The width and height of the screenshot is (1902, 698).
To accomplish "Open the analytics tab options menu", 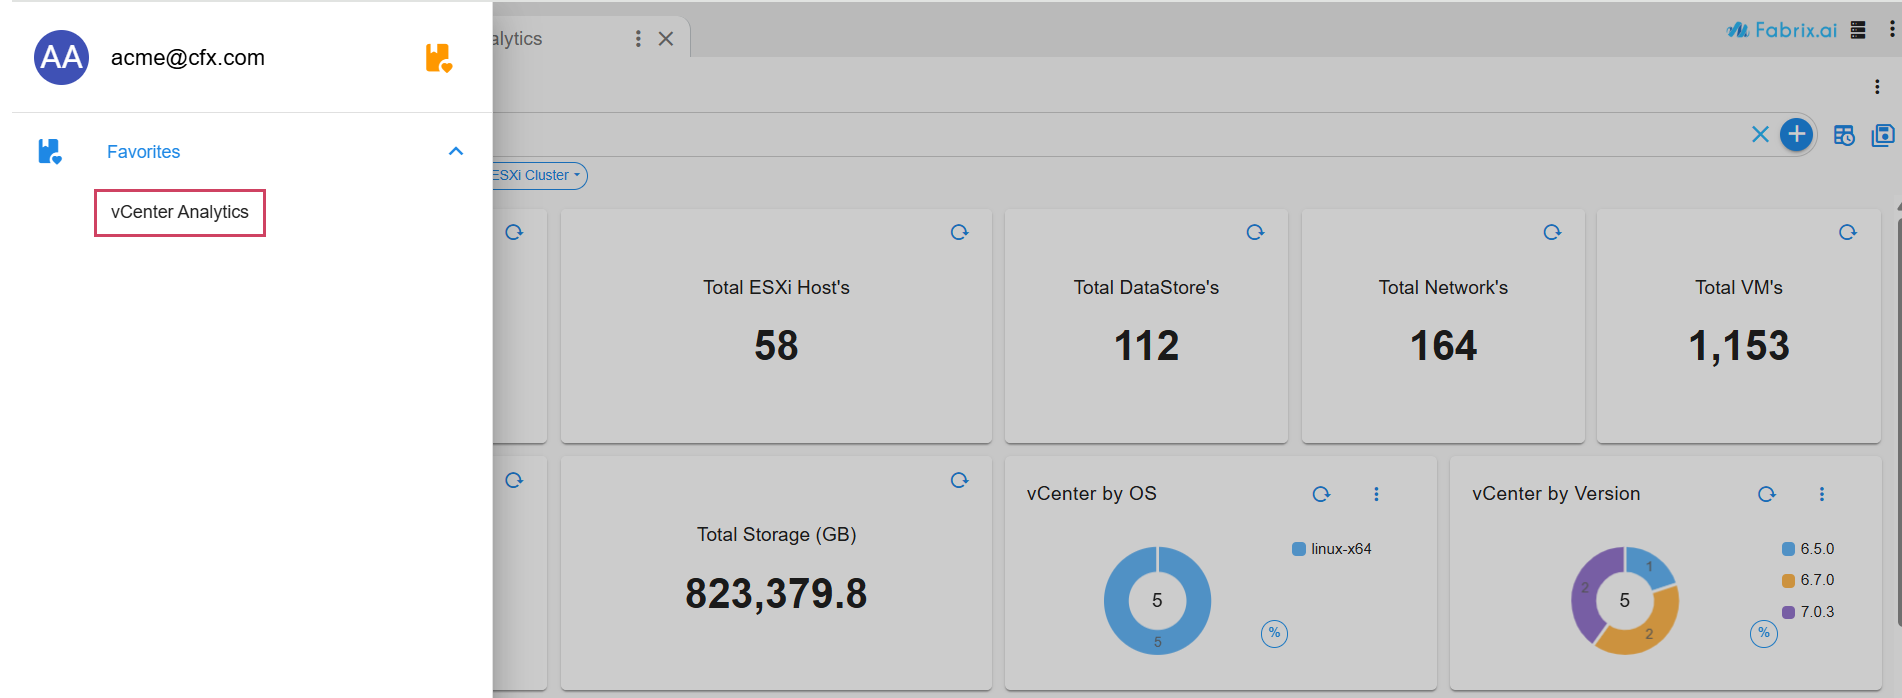I will pos(638,39).
